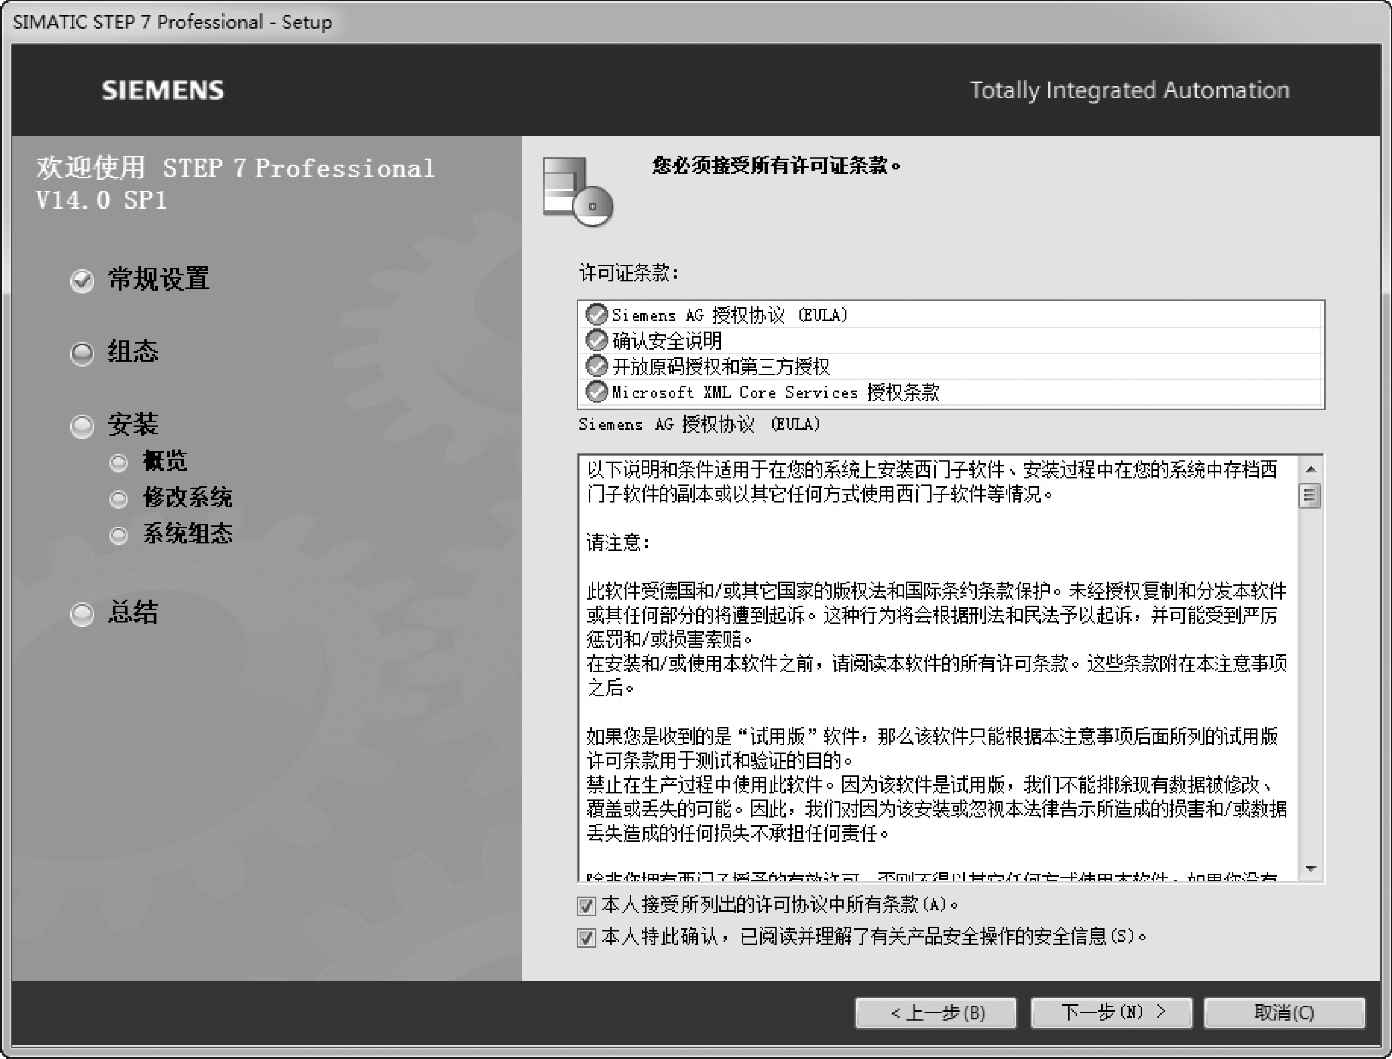Select Siemens AG 授权协议 (EULA) in the list
This screenshot has height=1059, width=1392.
point(951,314)
